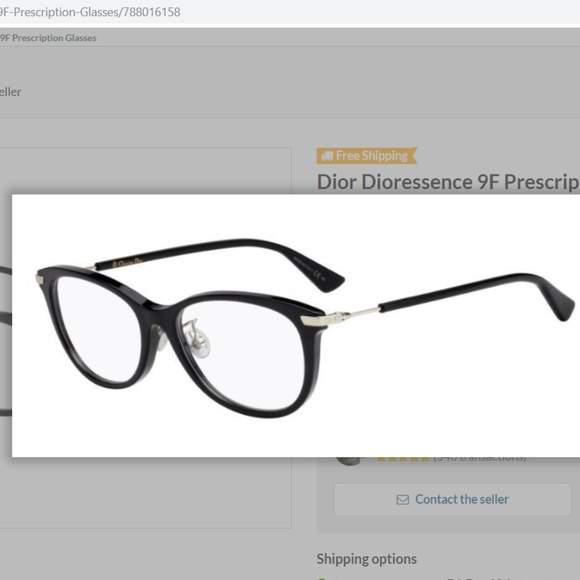
Task: Click the Dior logo on the temple arm
Action: (128, 262)
